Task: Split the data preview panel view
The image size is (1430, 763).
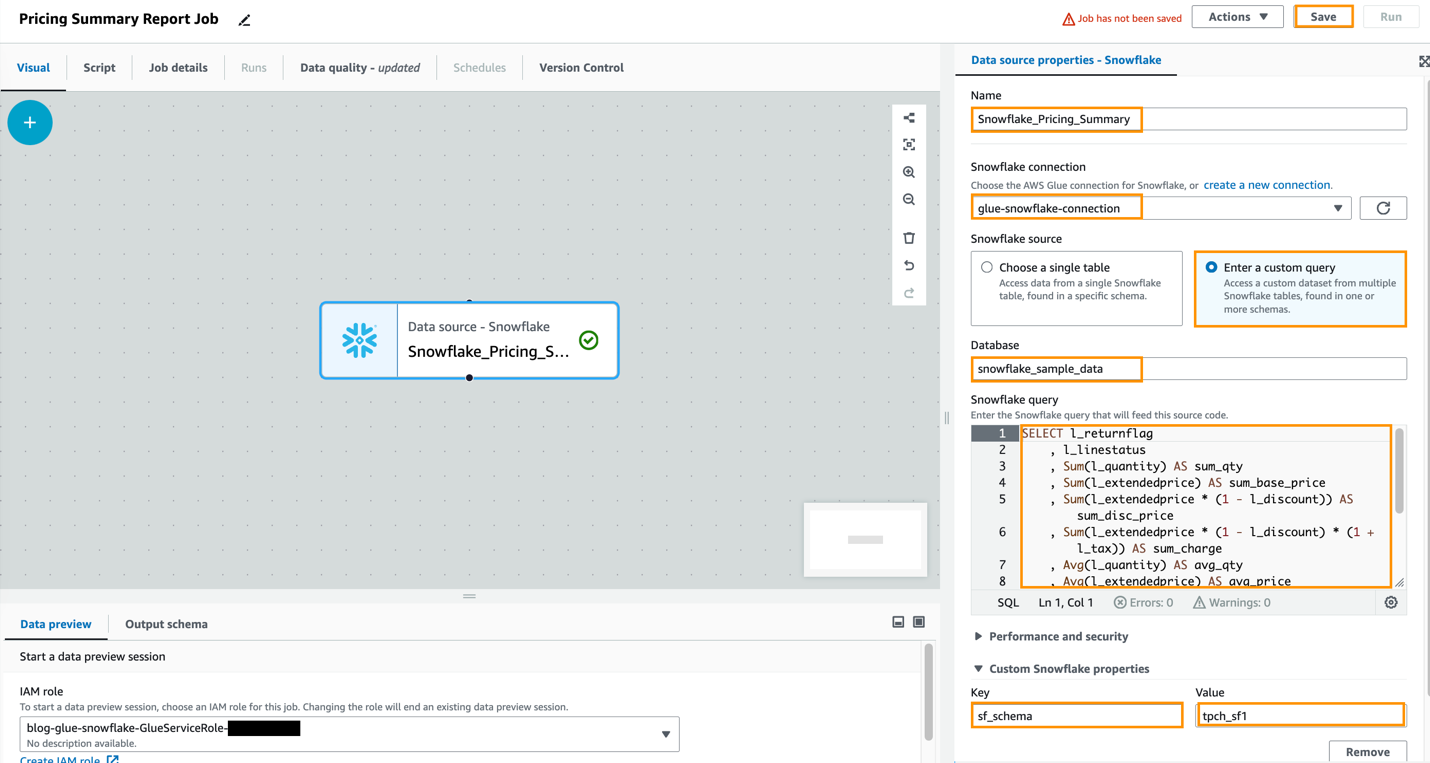Action: (898, 622)
